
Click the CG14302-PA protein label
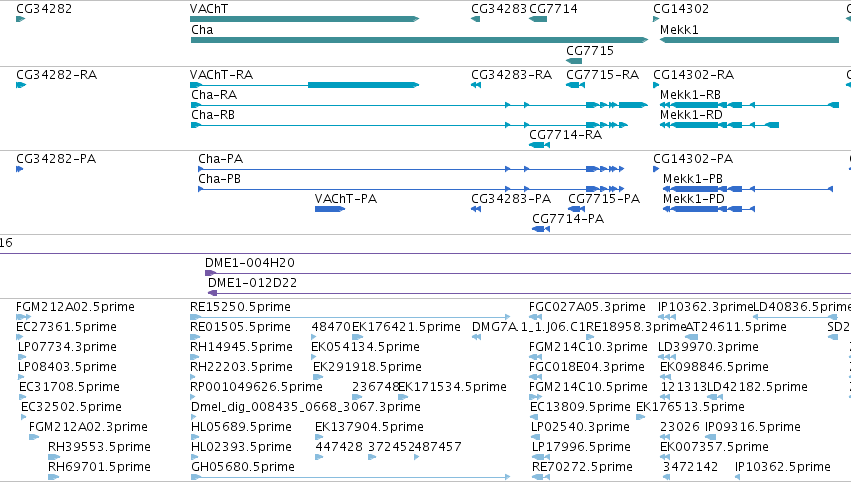[x=693, y=159]
